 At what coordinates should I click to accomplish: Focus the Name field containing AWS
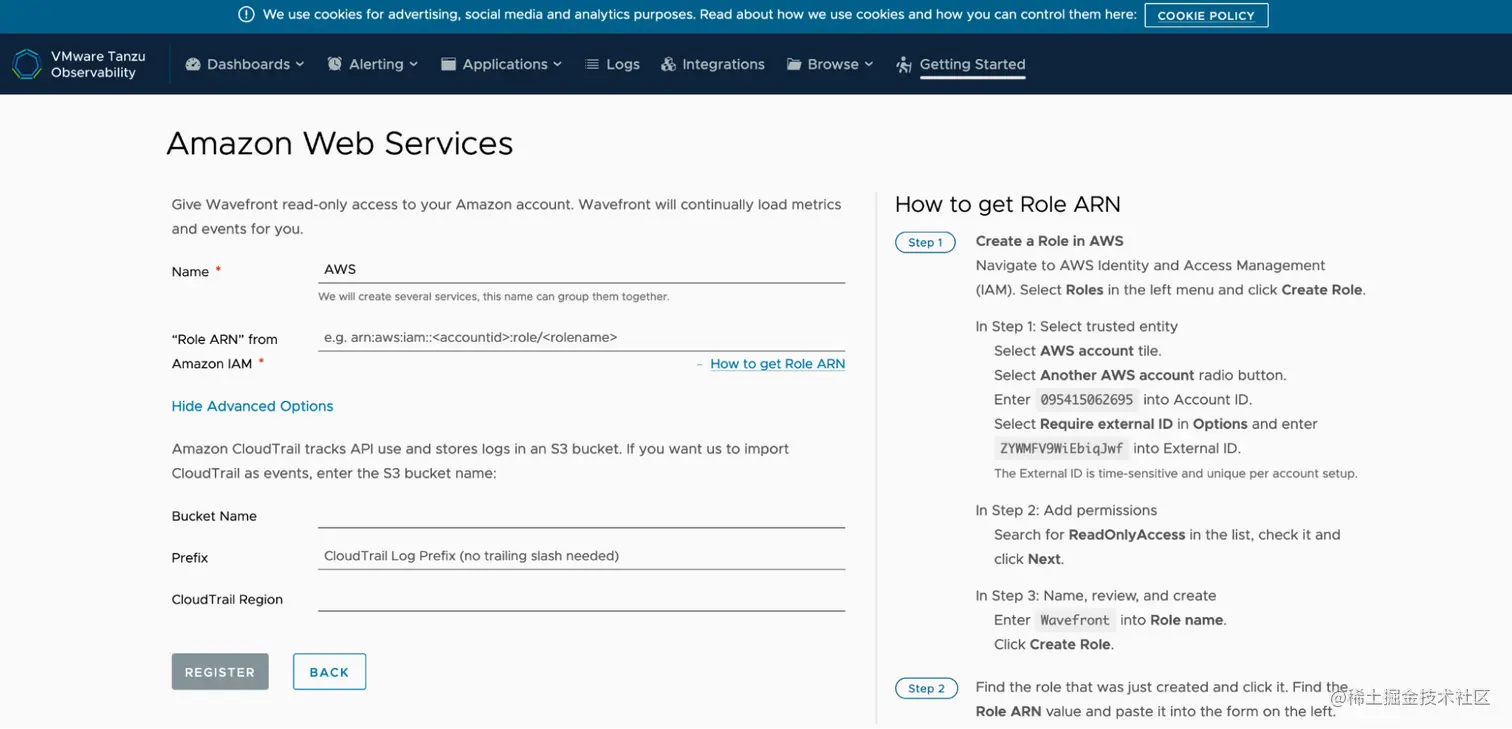click(581, 269)
